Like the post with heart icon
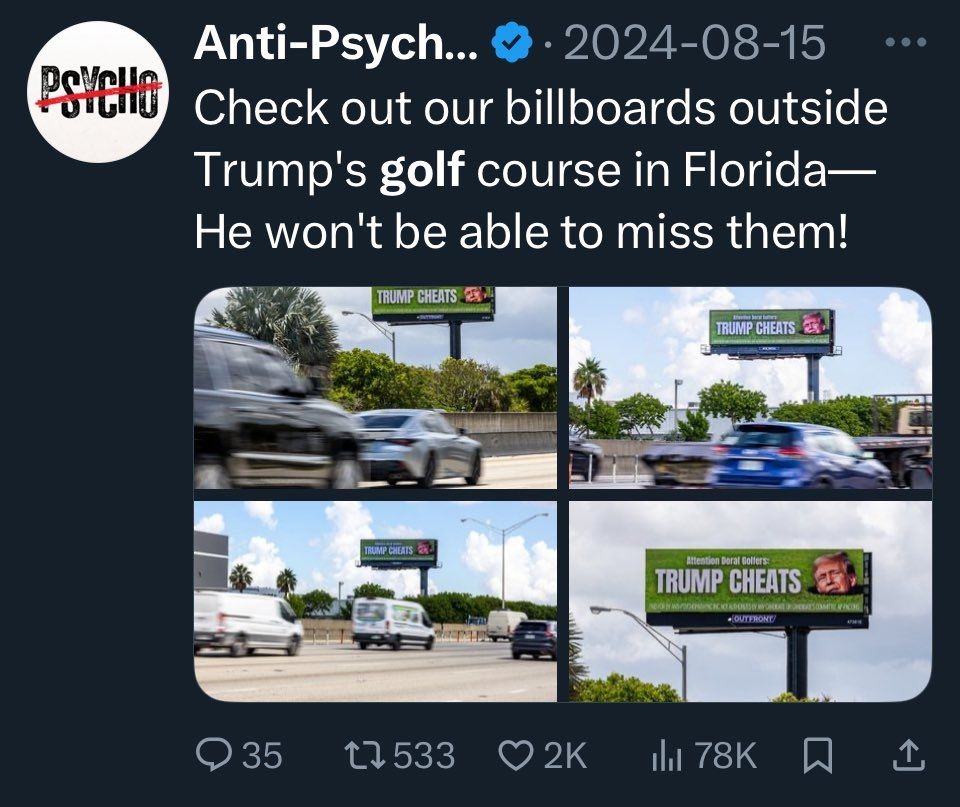The image size is (960, 807). coord(516,755)
